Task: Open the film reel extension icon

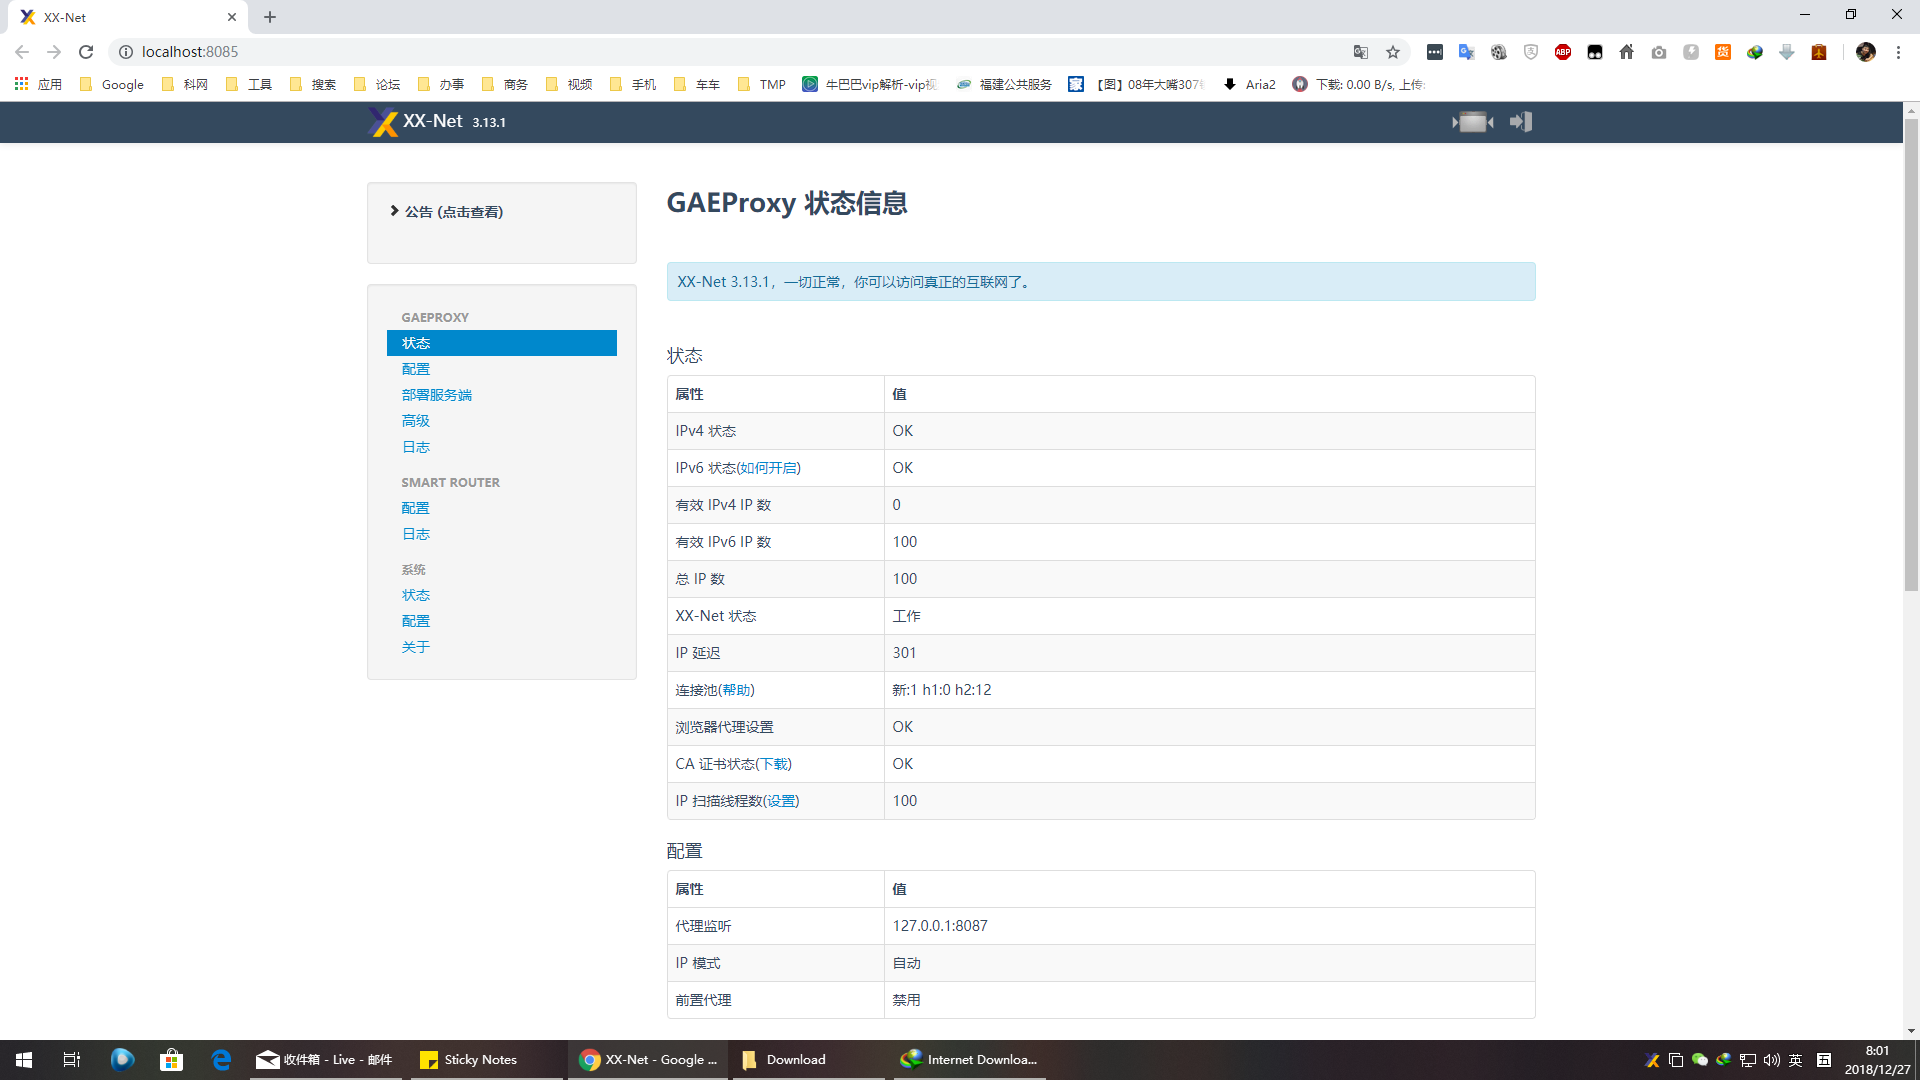Action: [1499, 52]
